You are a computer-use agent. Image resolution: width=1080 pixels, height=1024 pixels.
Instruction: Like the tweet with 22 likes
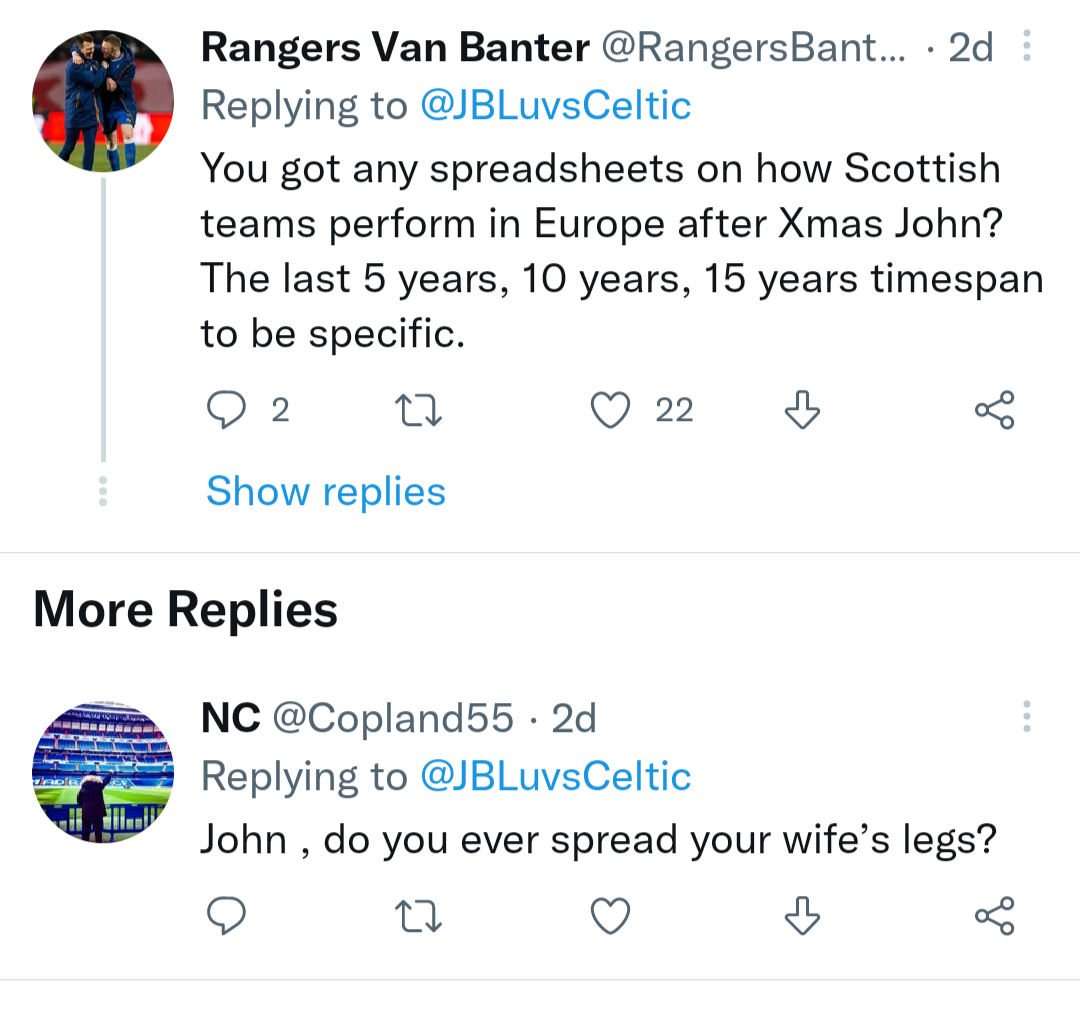610,410
